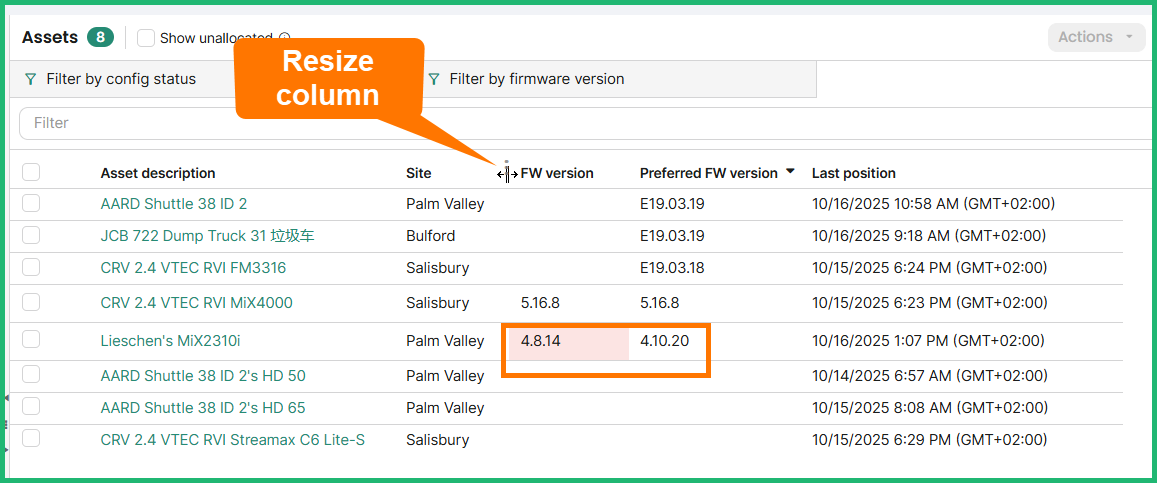
Task: Open the AARD Shuttle 38 ID 2 asset link
Action: point(174,204)
